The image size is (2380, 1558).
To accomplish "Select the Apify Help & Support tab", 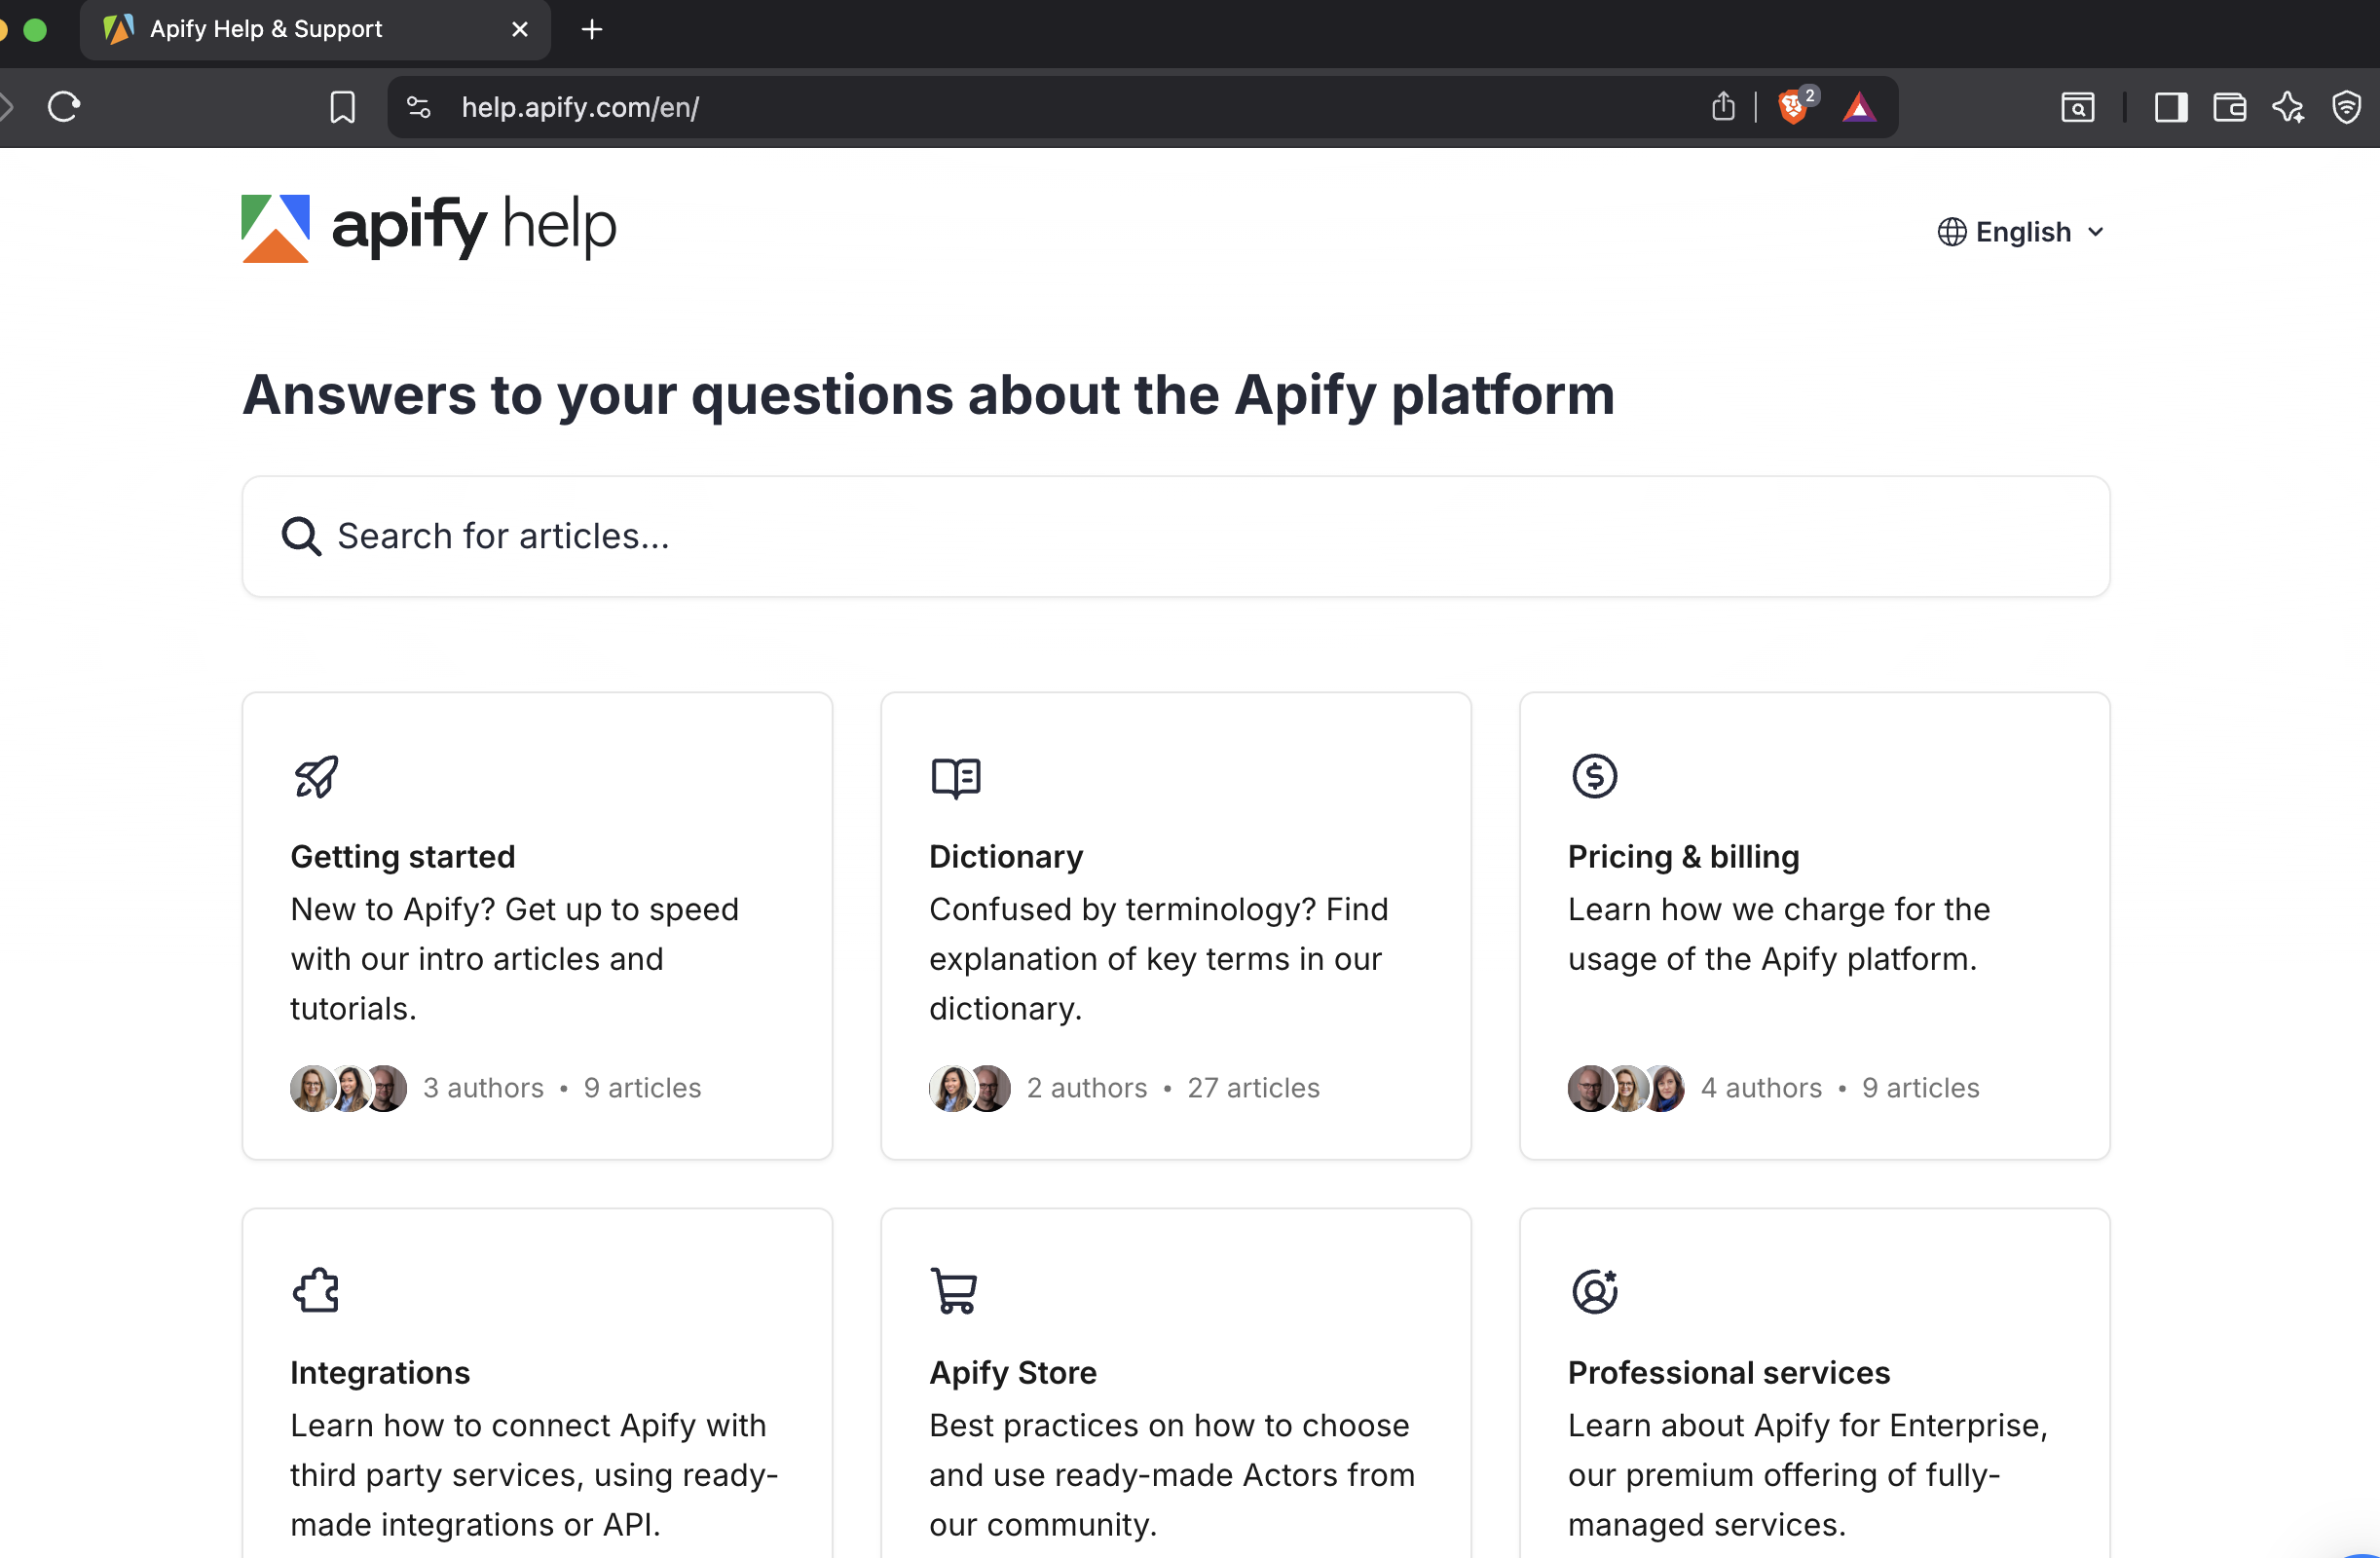I will pyautogui.click(x=315, y=30).
